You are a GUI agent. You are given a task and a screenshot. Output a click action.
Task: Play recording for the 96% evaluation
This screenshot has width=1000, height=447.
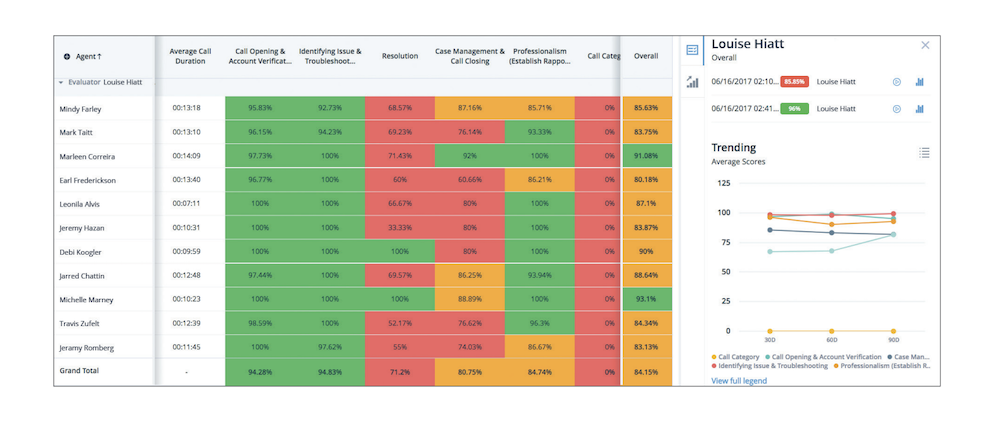point(897,109)
